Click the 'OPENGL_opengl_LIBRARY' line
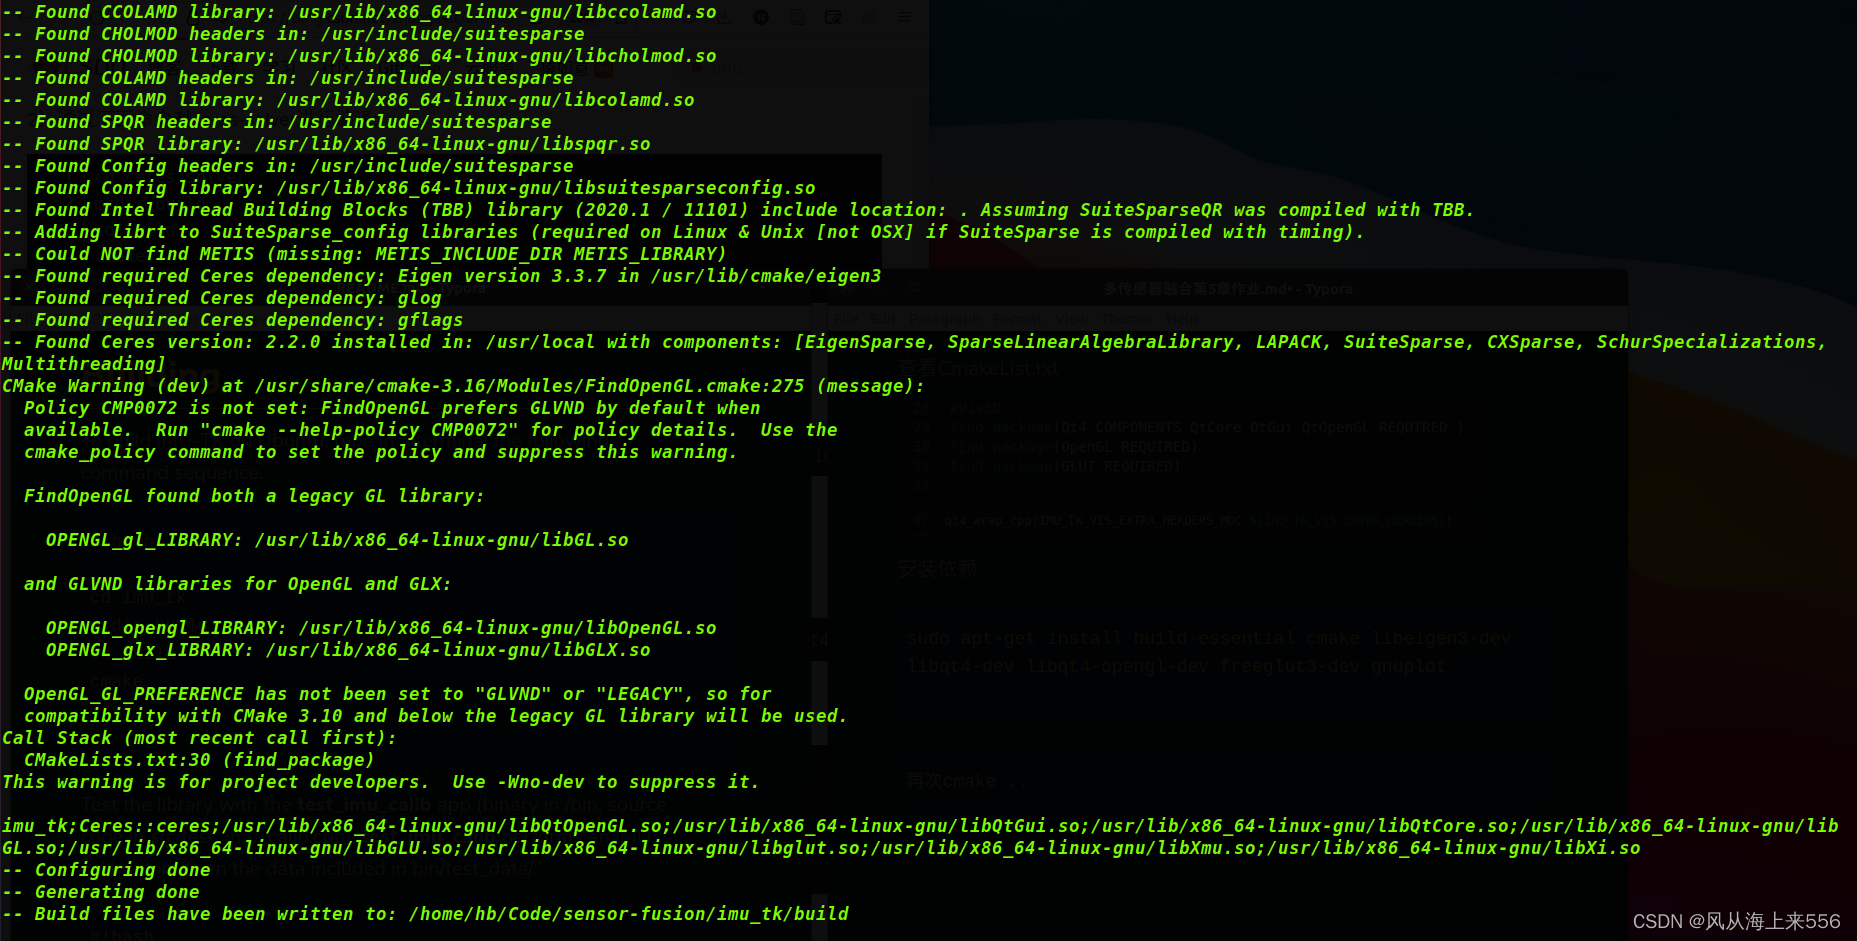1857x941 pixels. pos(381,628)
